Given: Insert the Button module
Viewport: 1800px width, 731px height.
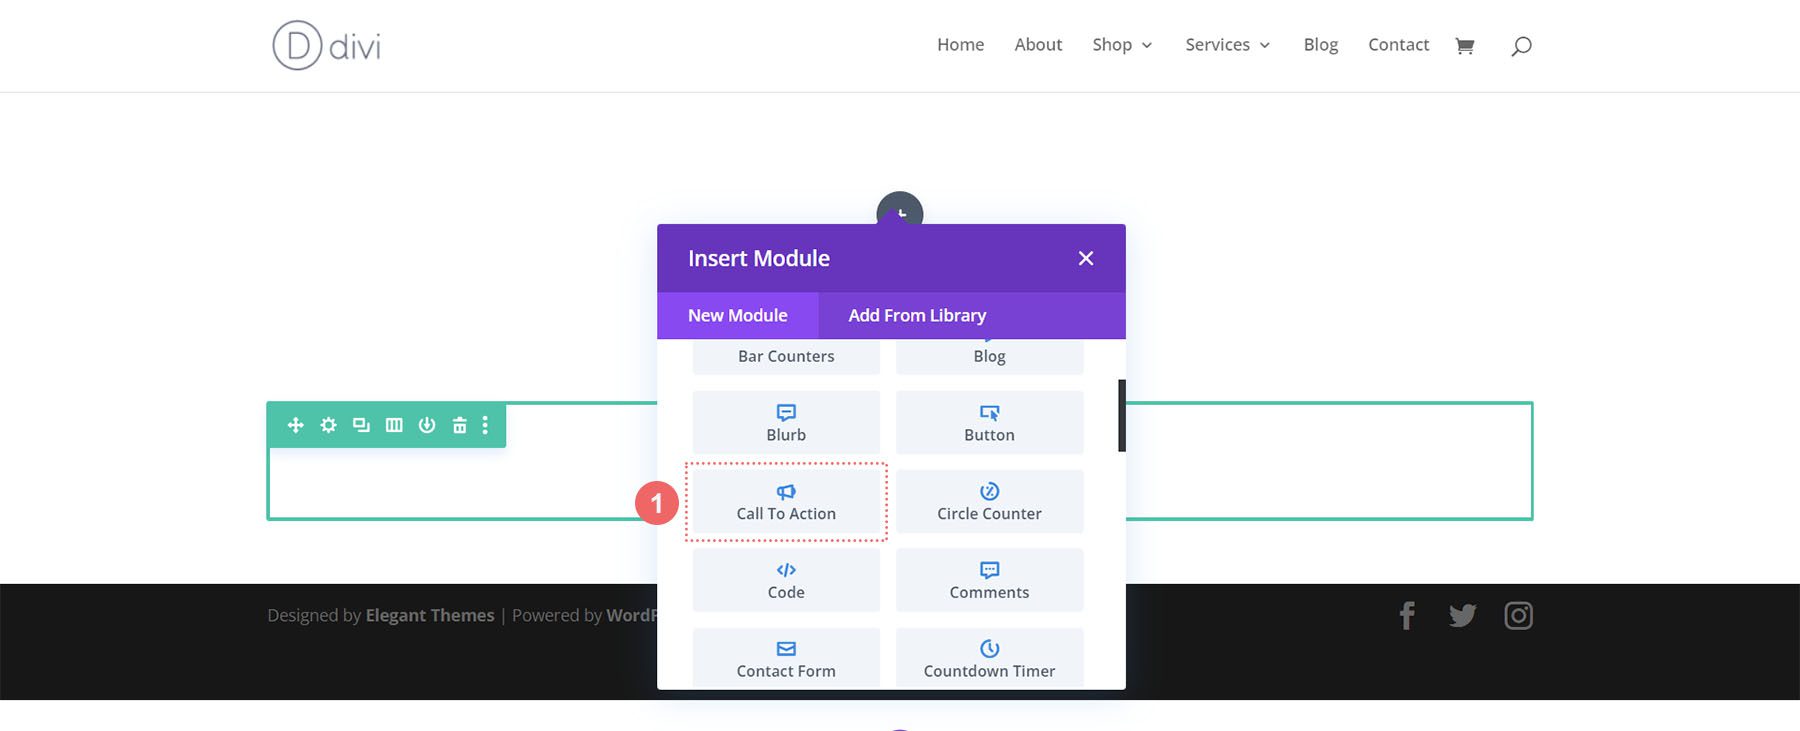Looking at the screenshot, I should point(989,422).
